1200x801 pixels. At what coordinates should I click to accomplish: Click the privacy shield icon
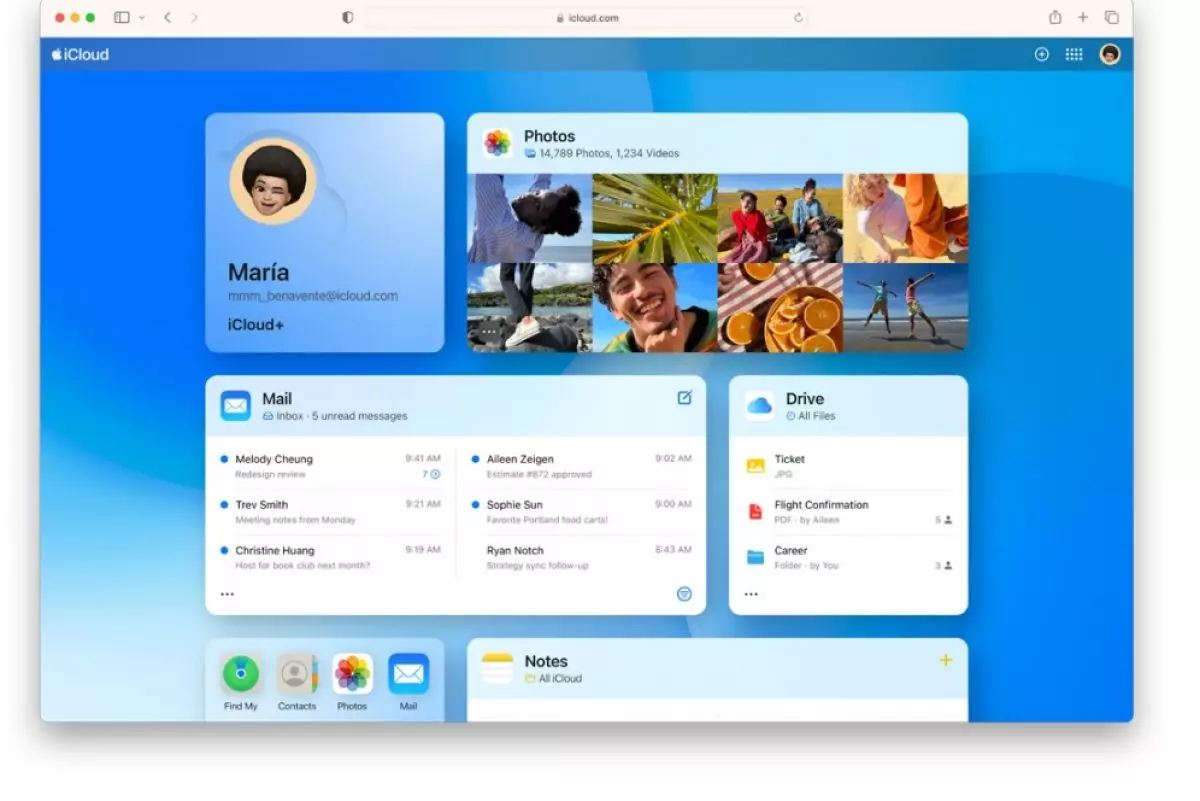tap(347, 17)
